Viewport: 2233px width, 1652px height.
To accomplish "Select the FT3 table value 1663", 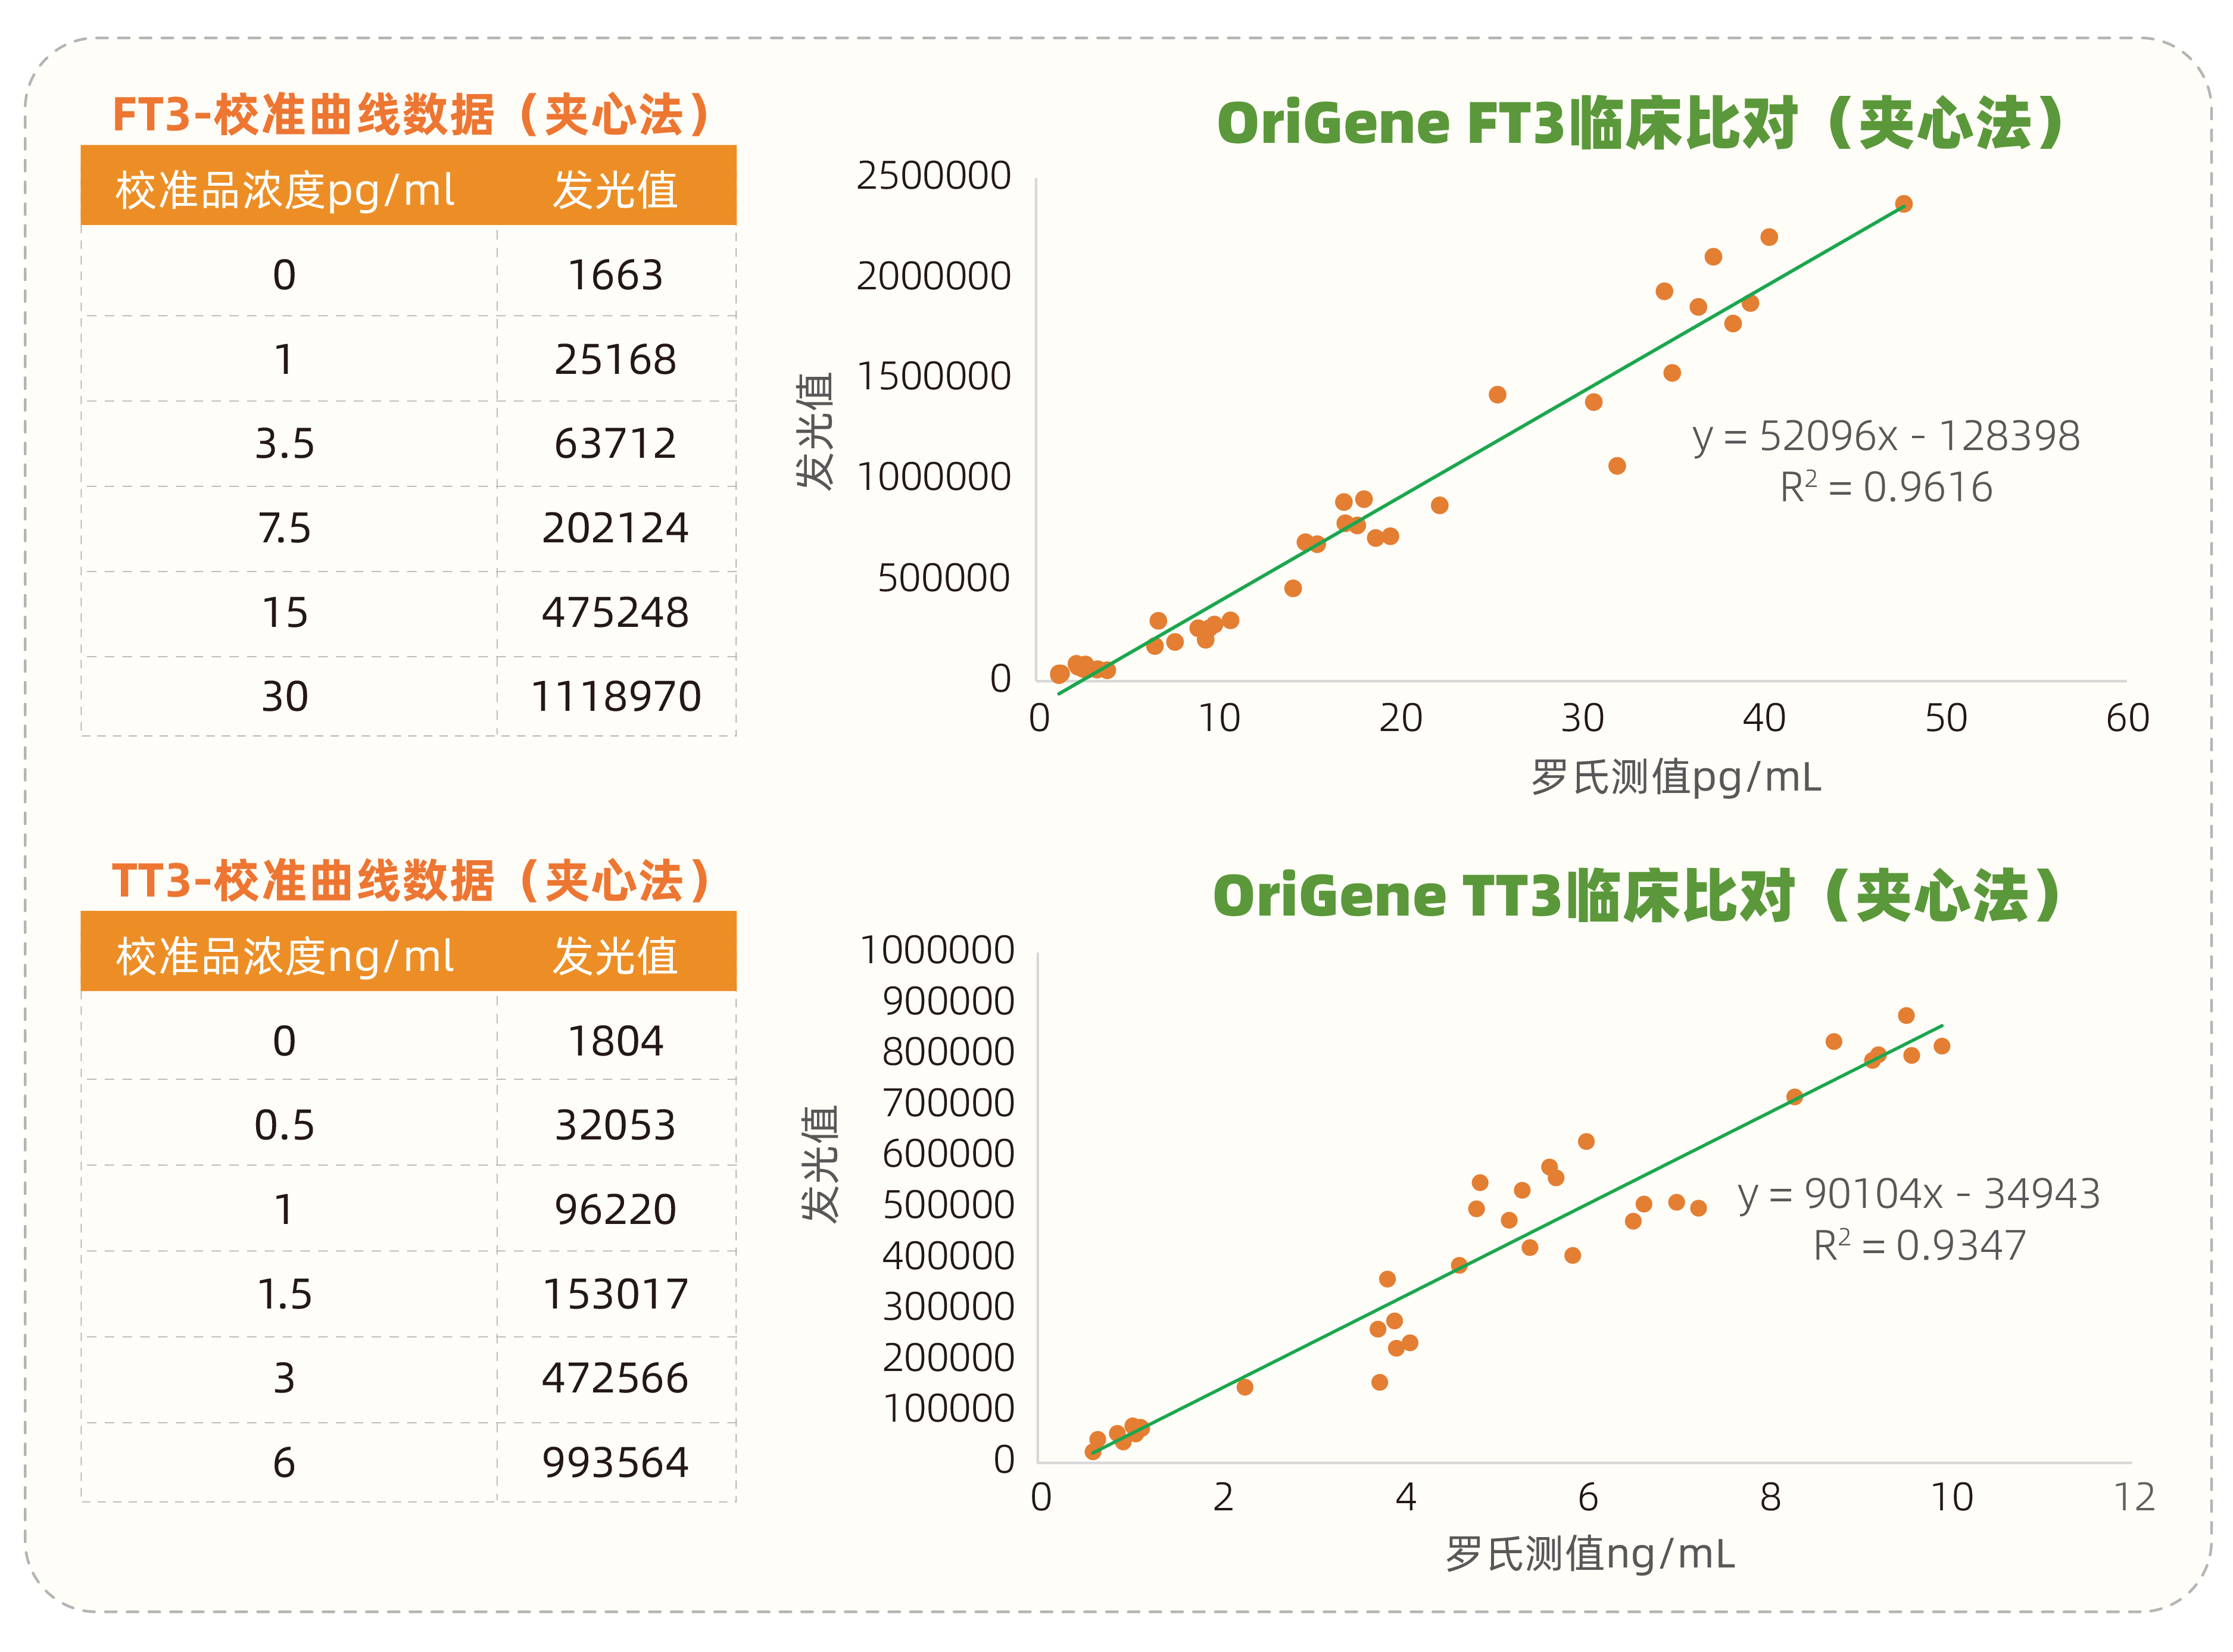I will 615,275.
